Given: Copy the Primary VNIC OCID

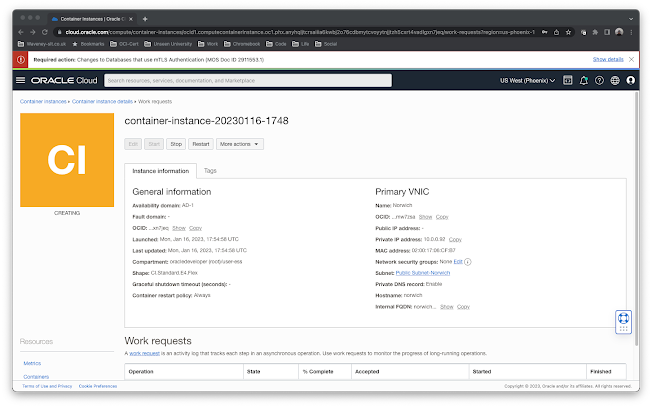Looking at the screenshot, I should 442,217.
